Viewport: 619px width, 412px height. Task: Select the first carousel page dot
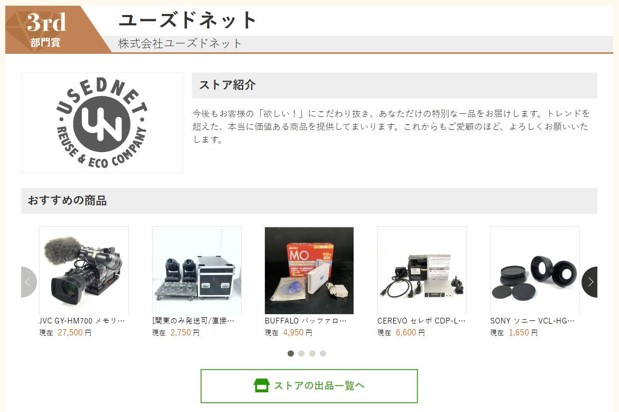tap(291, 353)
